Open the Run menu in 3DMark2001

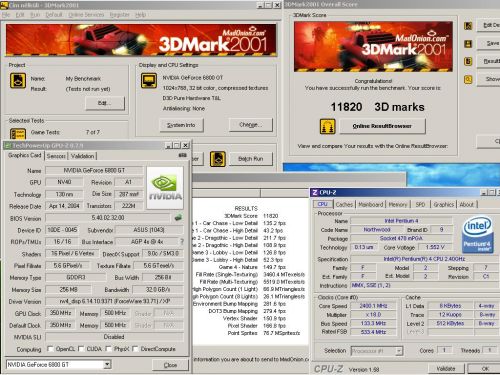click(x=35, y=15)
